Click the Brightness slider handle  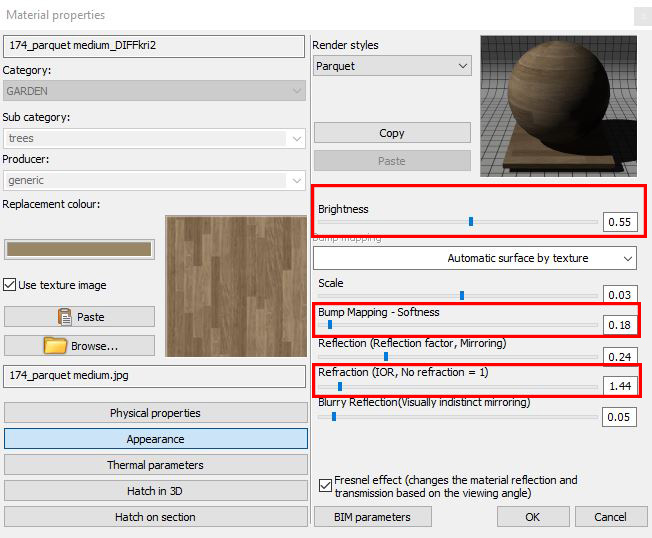[471, 222]
